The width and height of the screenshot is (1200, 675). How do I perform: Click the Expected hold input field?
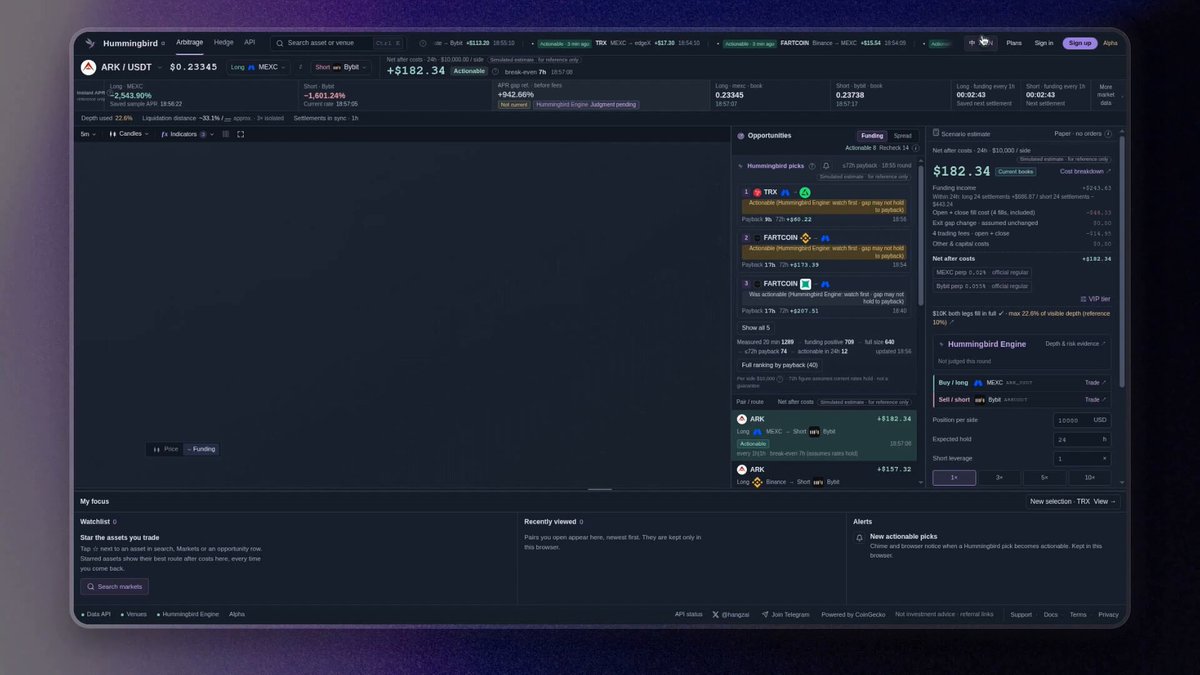[x=1082, y=439]
